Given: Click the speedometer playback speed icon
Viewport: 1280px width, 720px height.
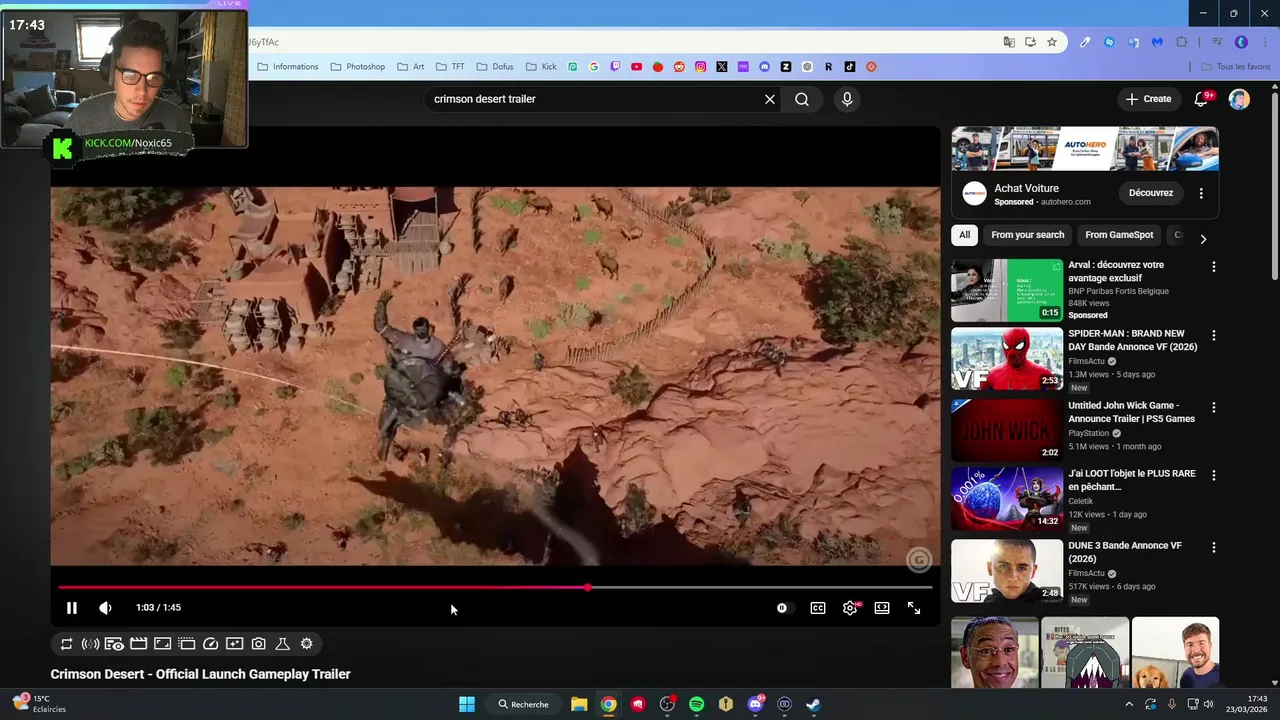Looking at the screenshot, I should pos(211,644).
